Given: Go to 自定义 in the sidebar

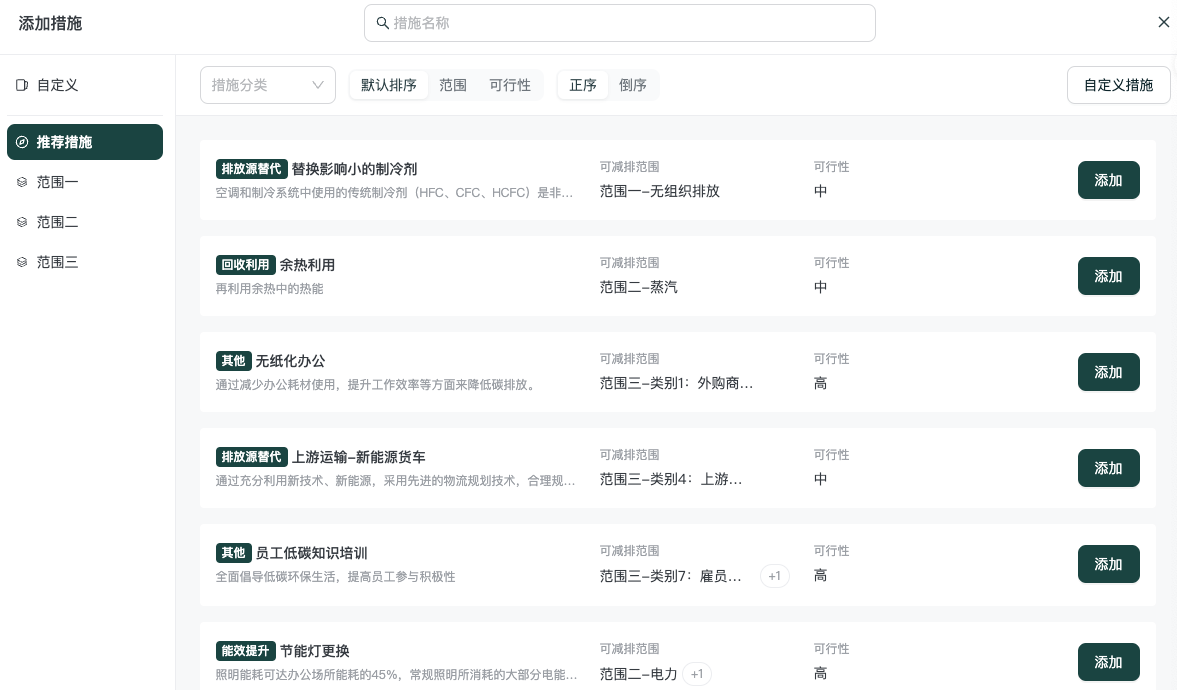Looking at the screenshot, I should pos(57,86).
